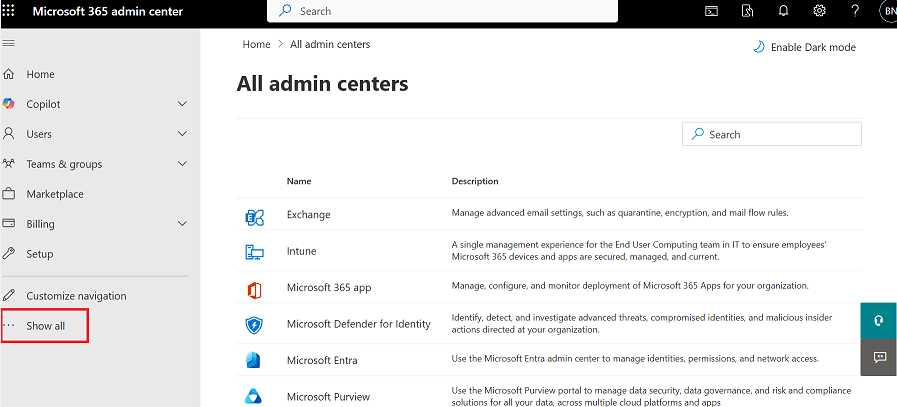Open the BN account avatar
This screenshot has height=407, width=897.
pos(889,11)
